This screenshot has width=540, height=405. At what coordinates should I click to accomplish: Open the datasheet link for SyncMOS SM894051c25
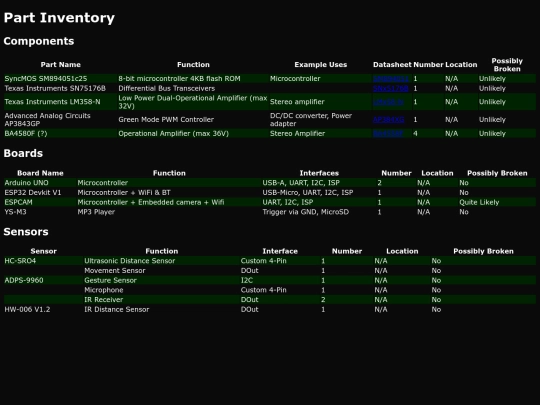(x=391, y=79)
